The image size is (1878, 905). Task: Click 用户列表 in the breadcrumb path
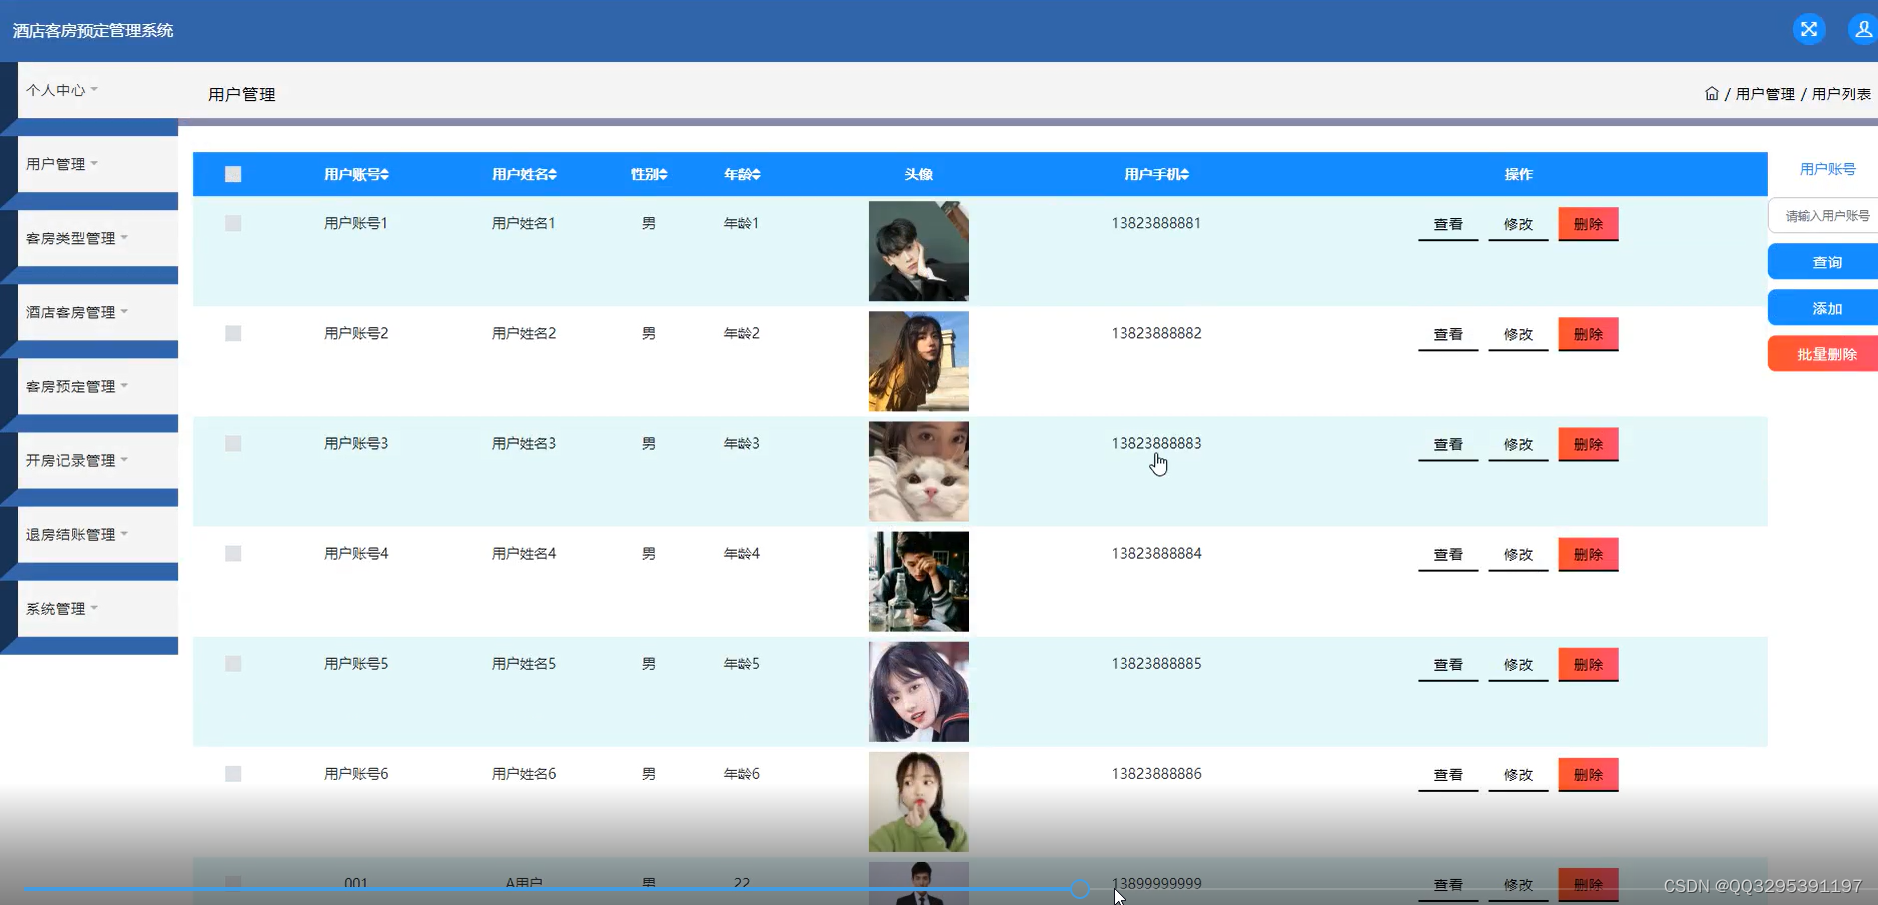(1841, 94)
